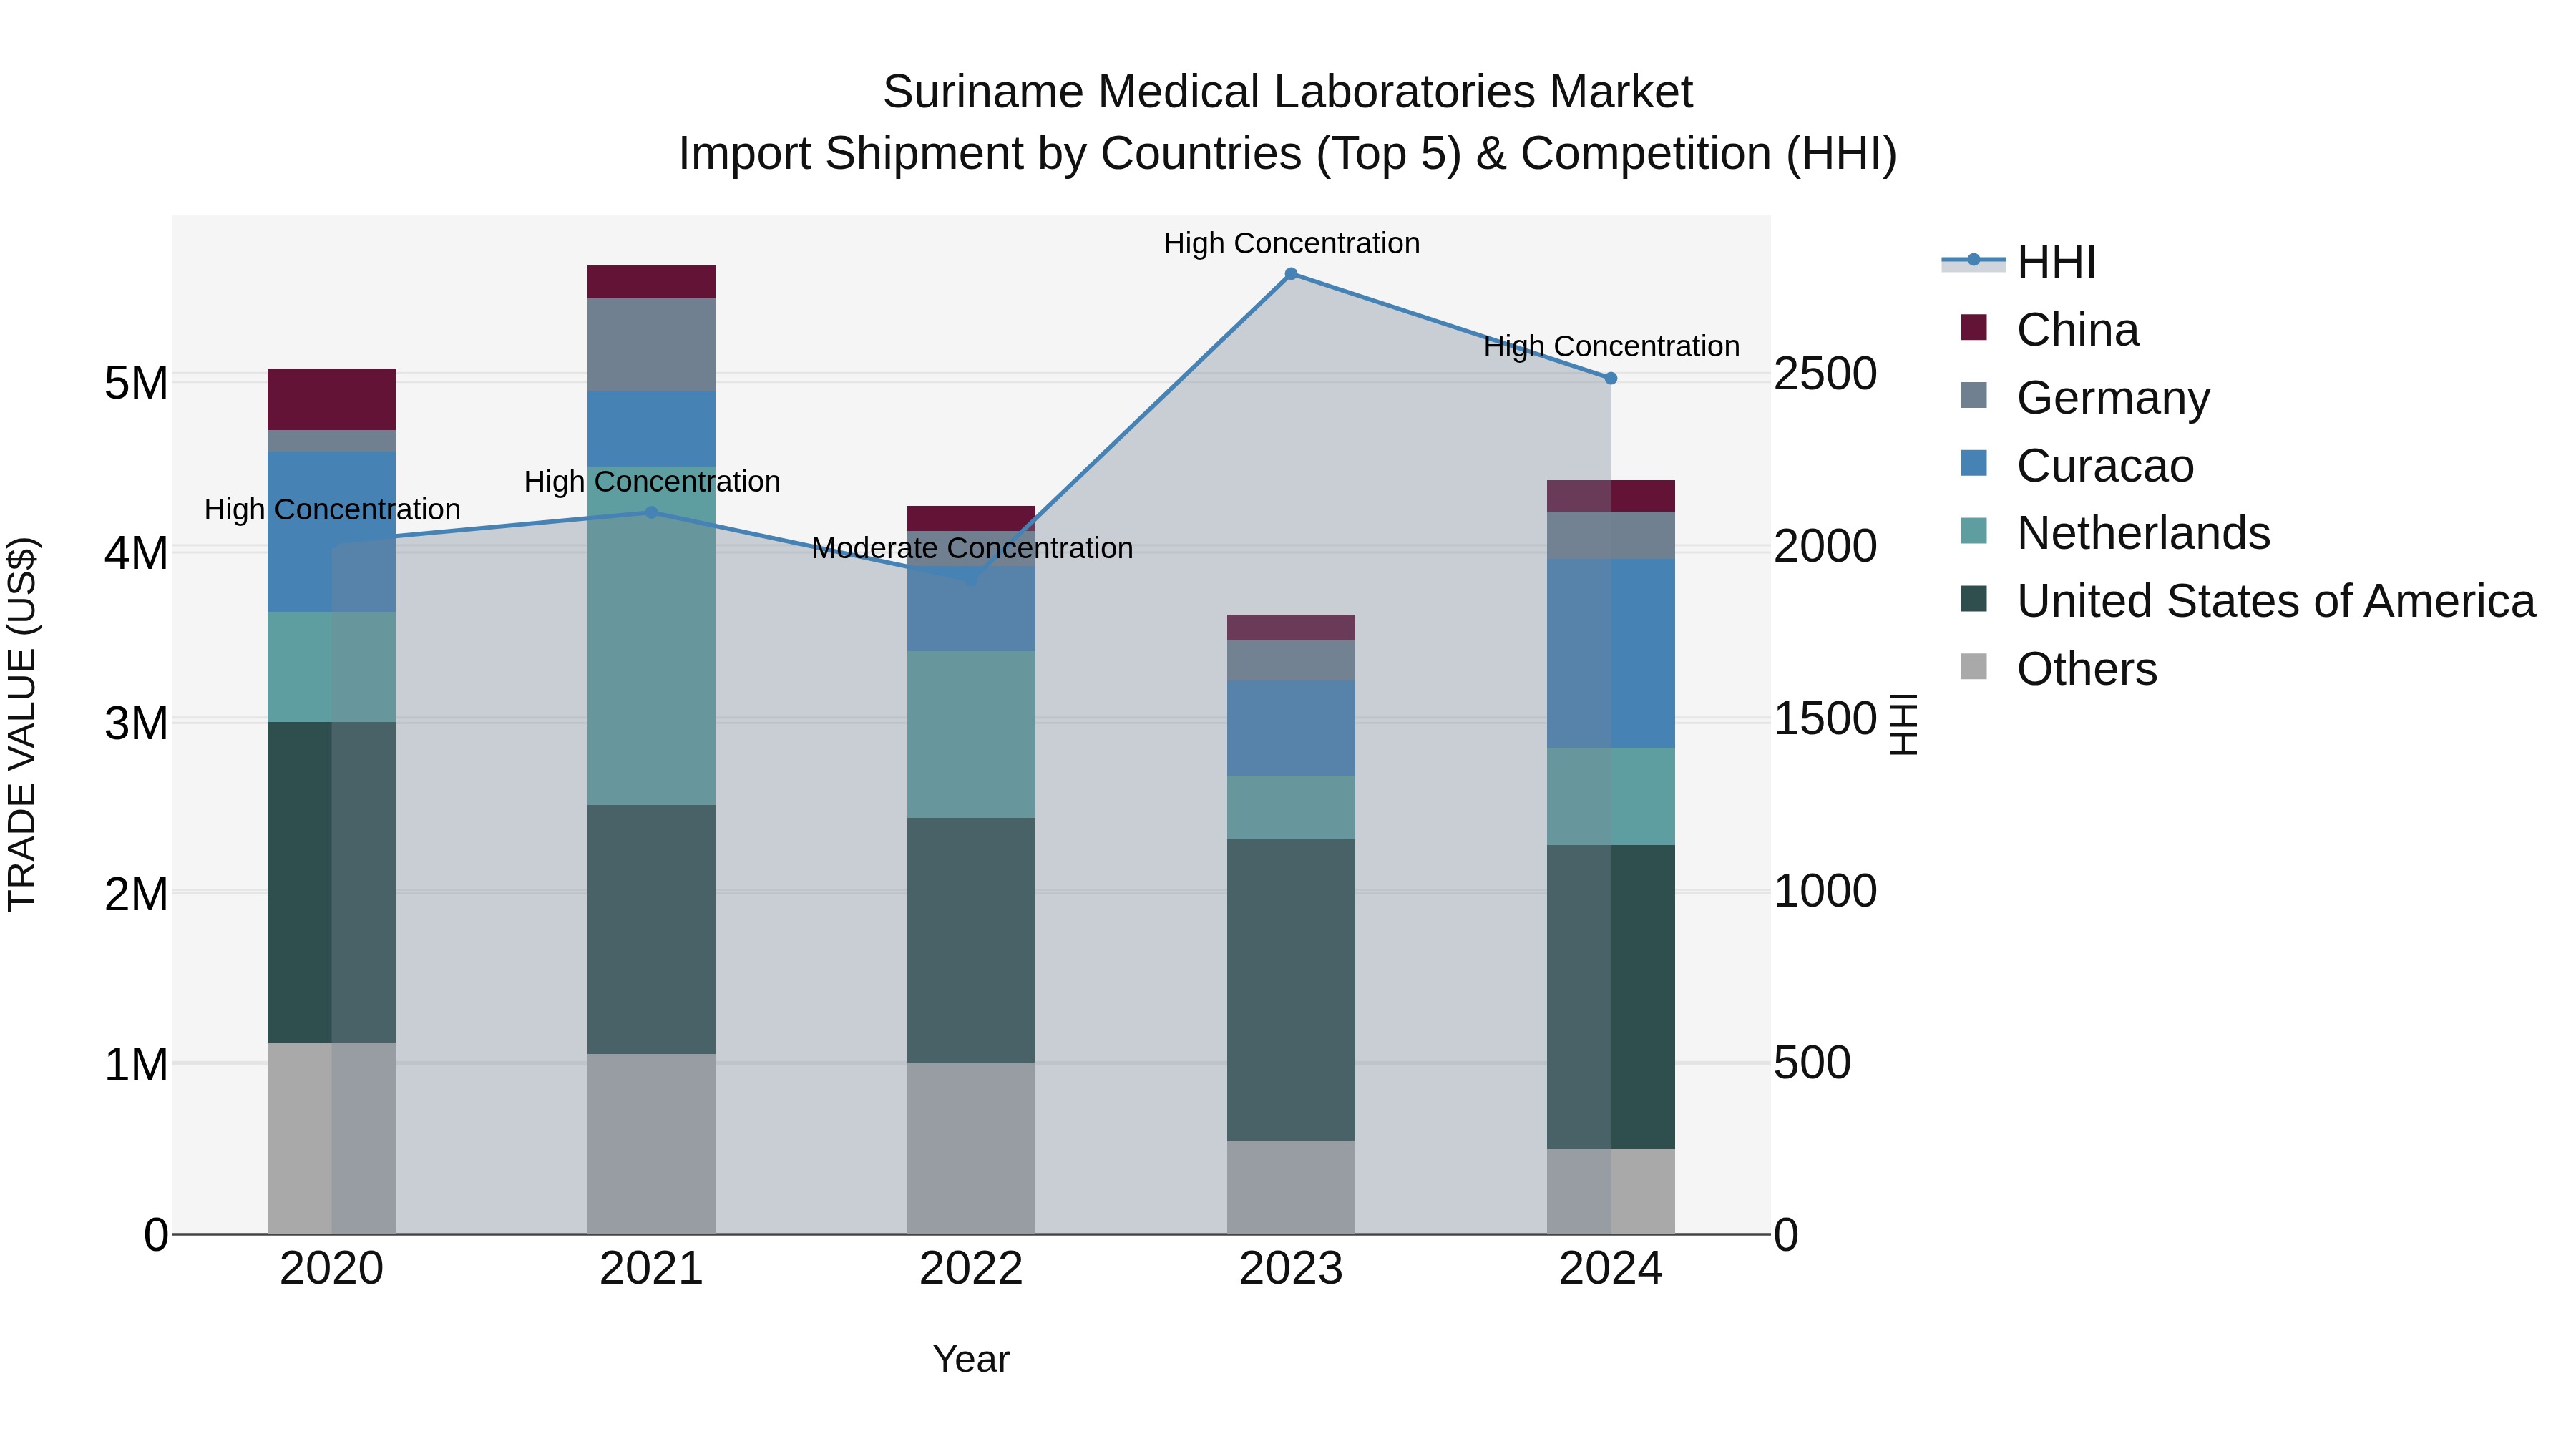The height and width of the screenshot is (1449, 2576).
Task: Click the China color swatch in legend
Action: point(1974,327)
